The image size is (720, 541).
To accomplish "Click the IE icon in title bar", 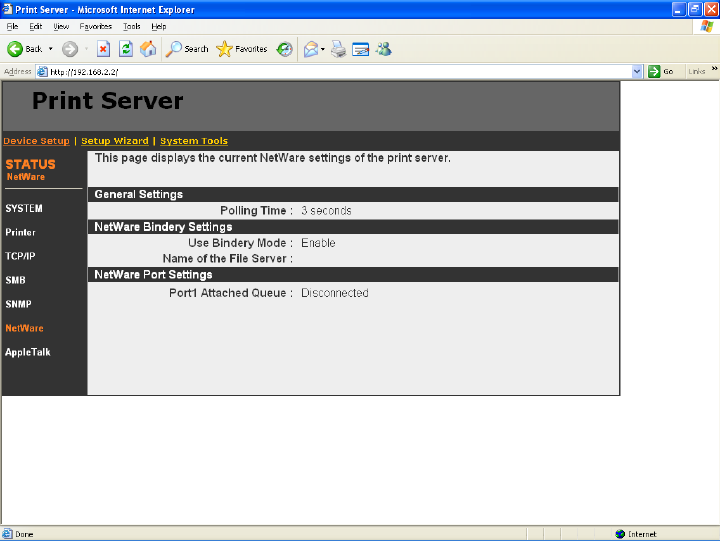I will pyautogui.click(x=7, y=9).
